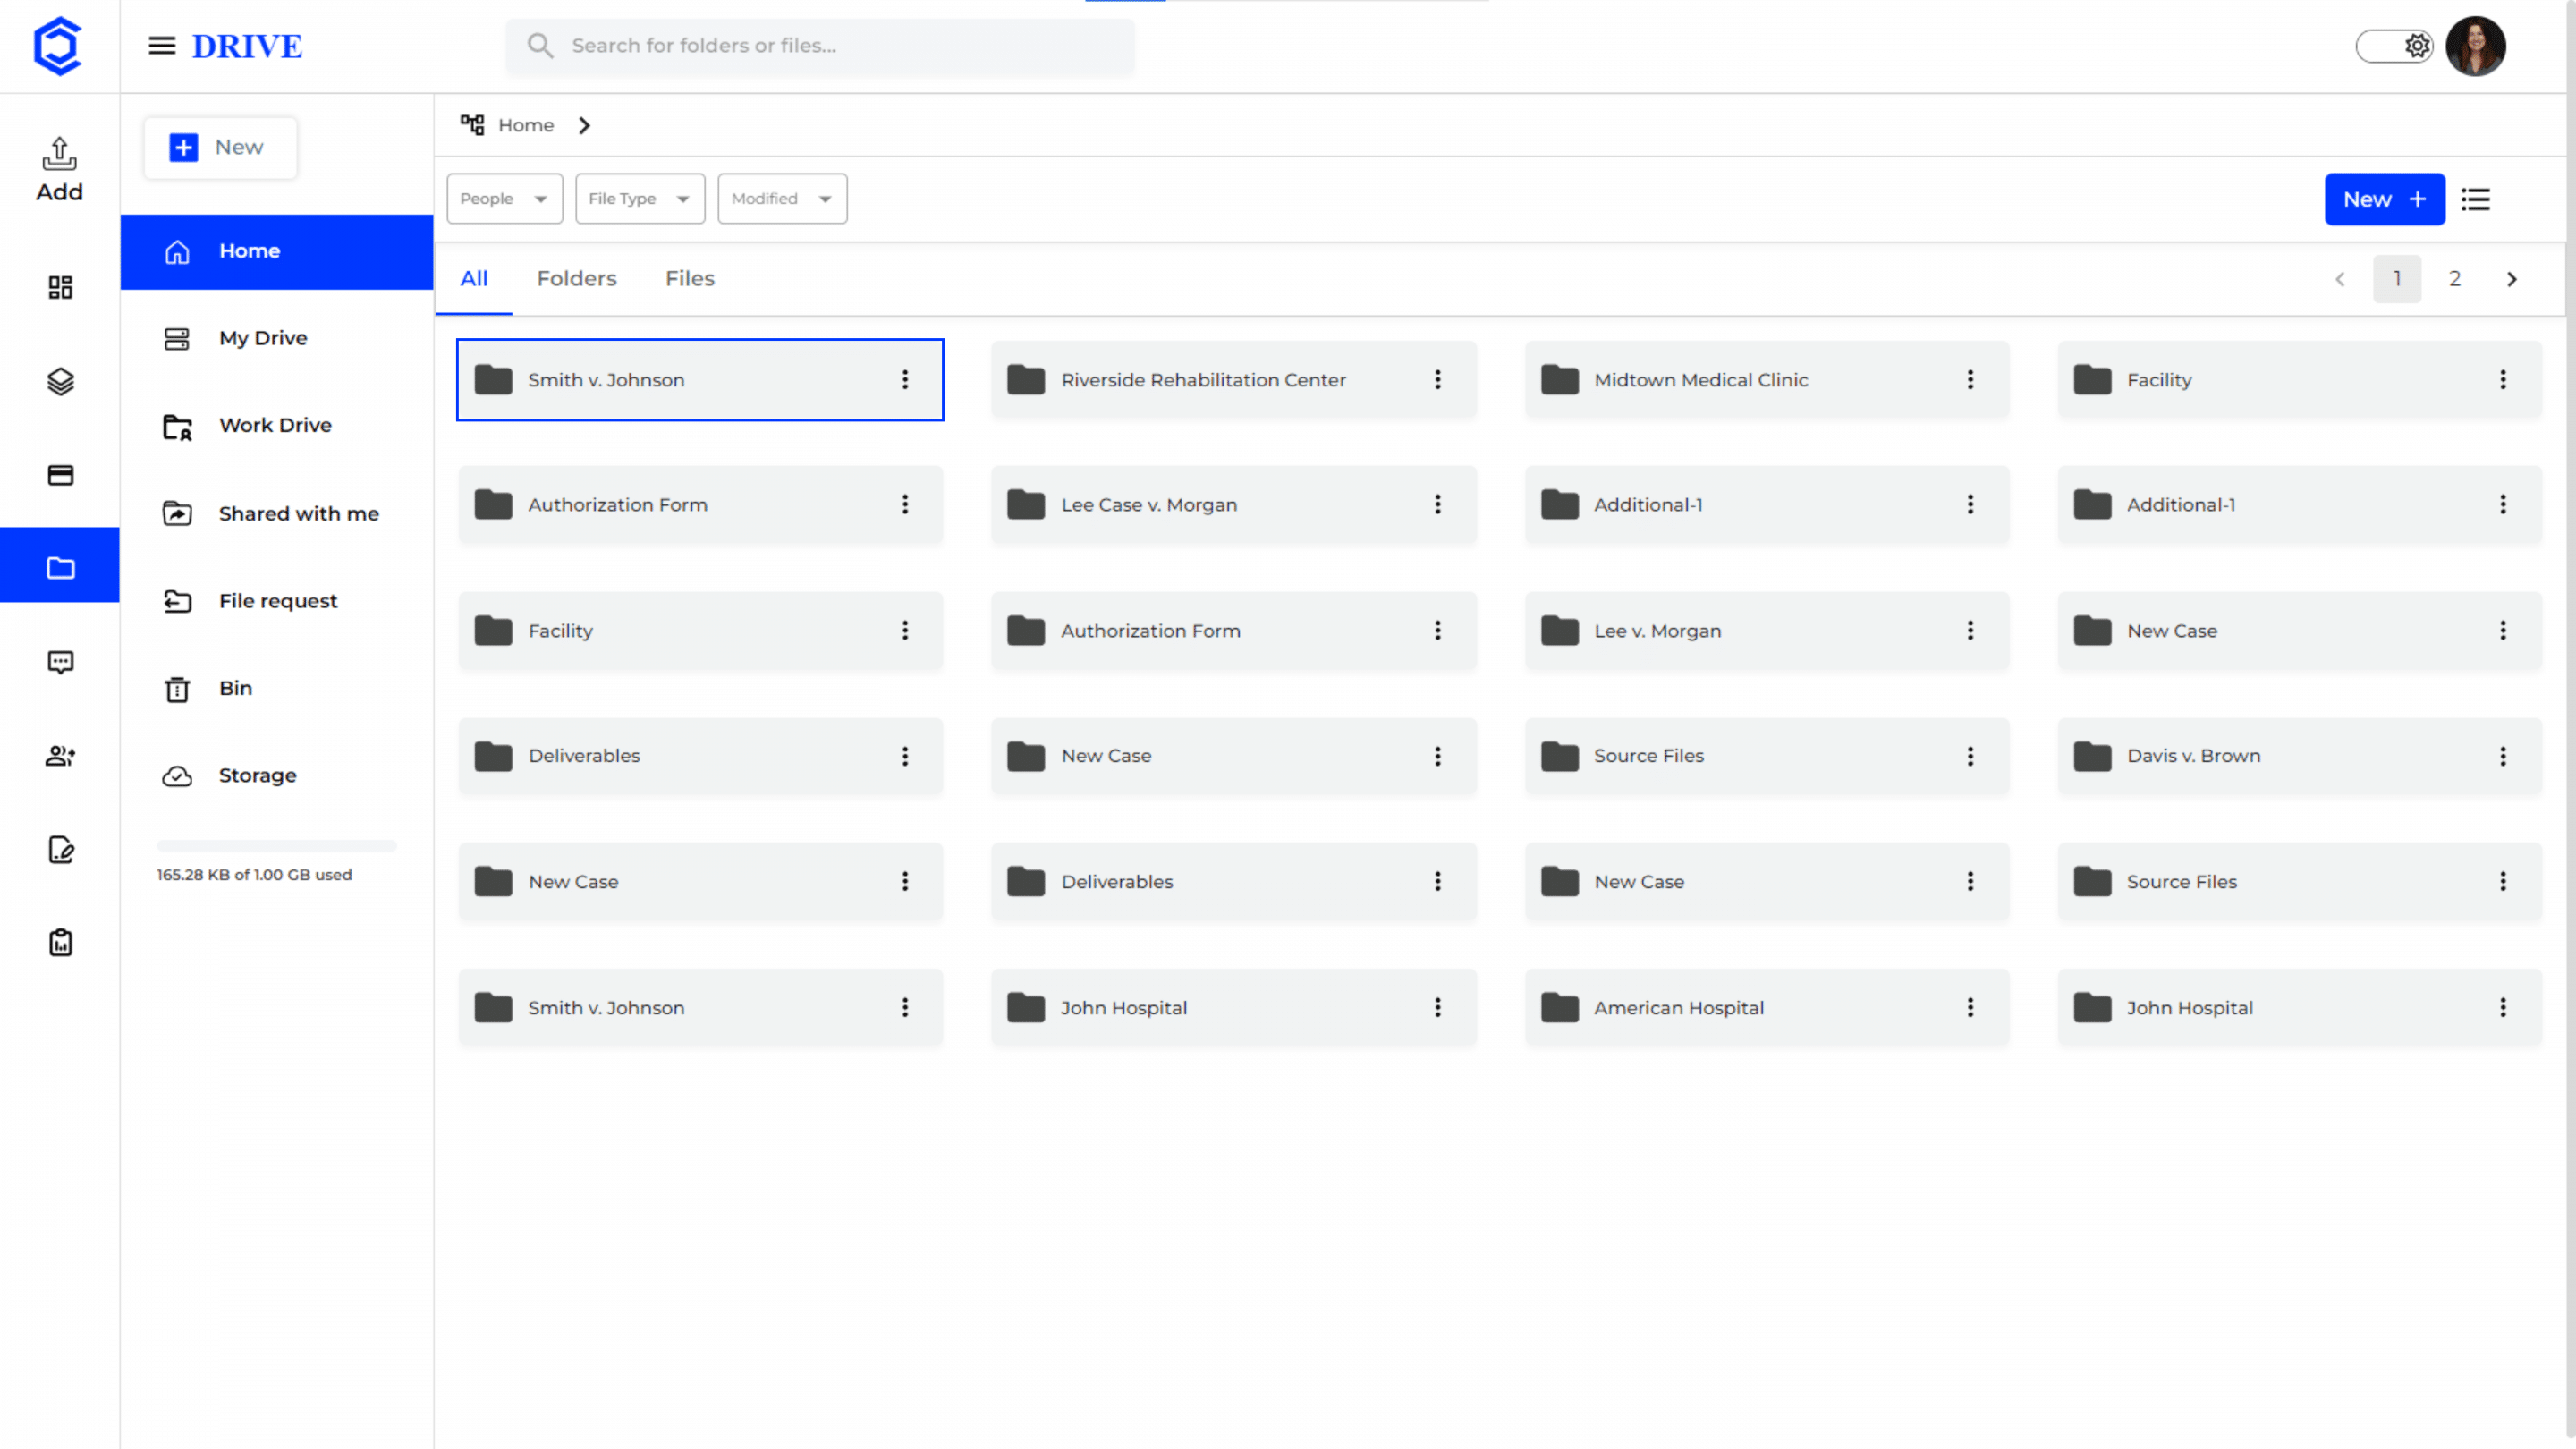Click the search magnifier icon
2576x1449 pixels.
[x=540, y=46]
